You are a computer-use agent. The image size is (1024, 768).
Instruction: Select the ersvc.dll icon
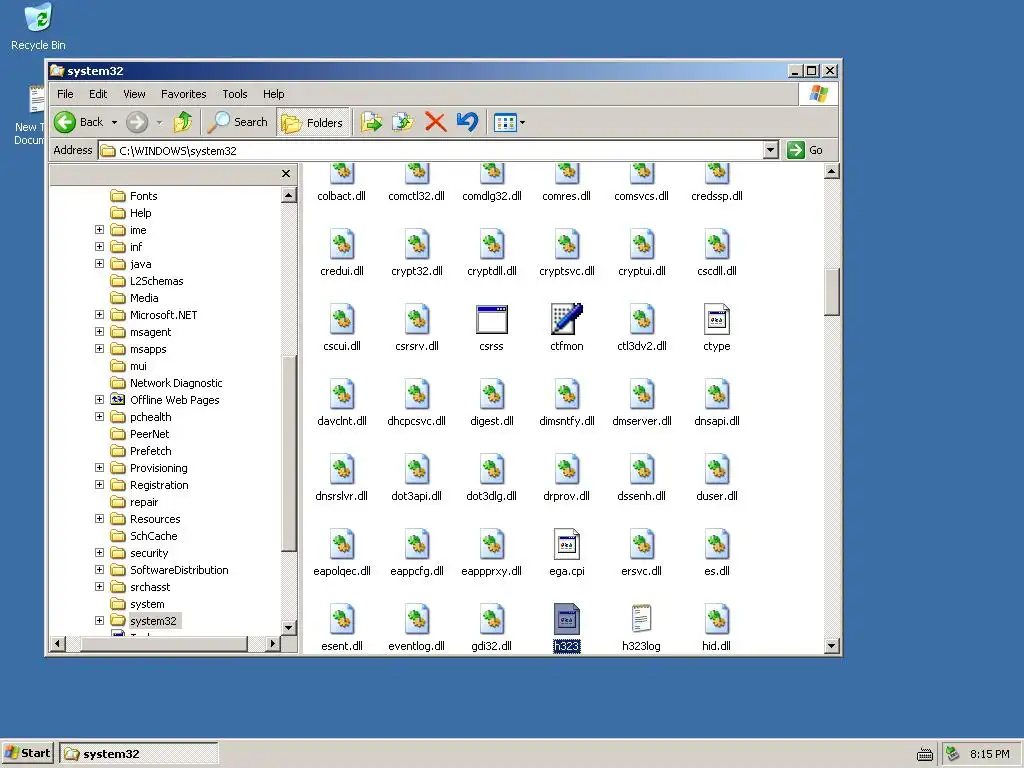641,544
